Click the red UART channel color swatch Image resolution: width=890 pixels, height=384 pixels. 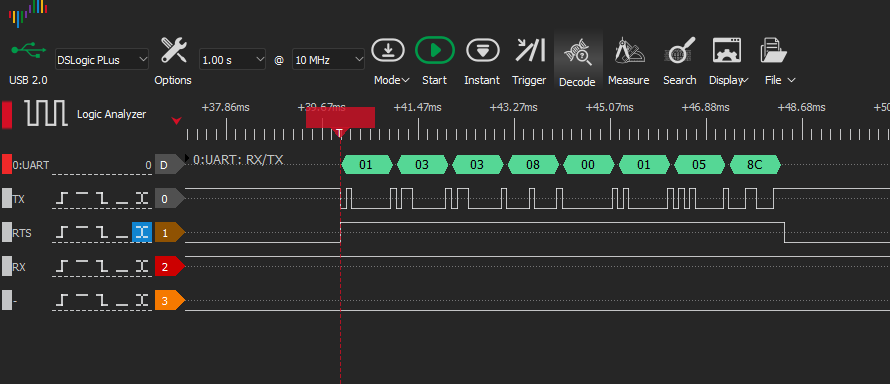(7, 164)
